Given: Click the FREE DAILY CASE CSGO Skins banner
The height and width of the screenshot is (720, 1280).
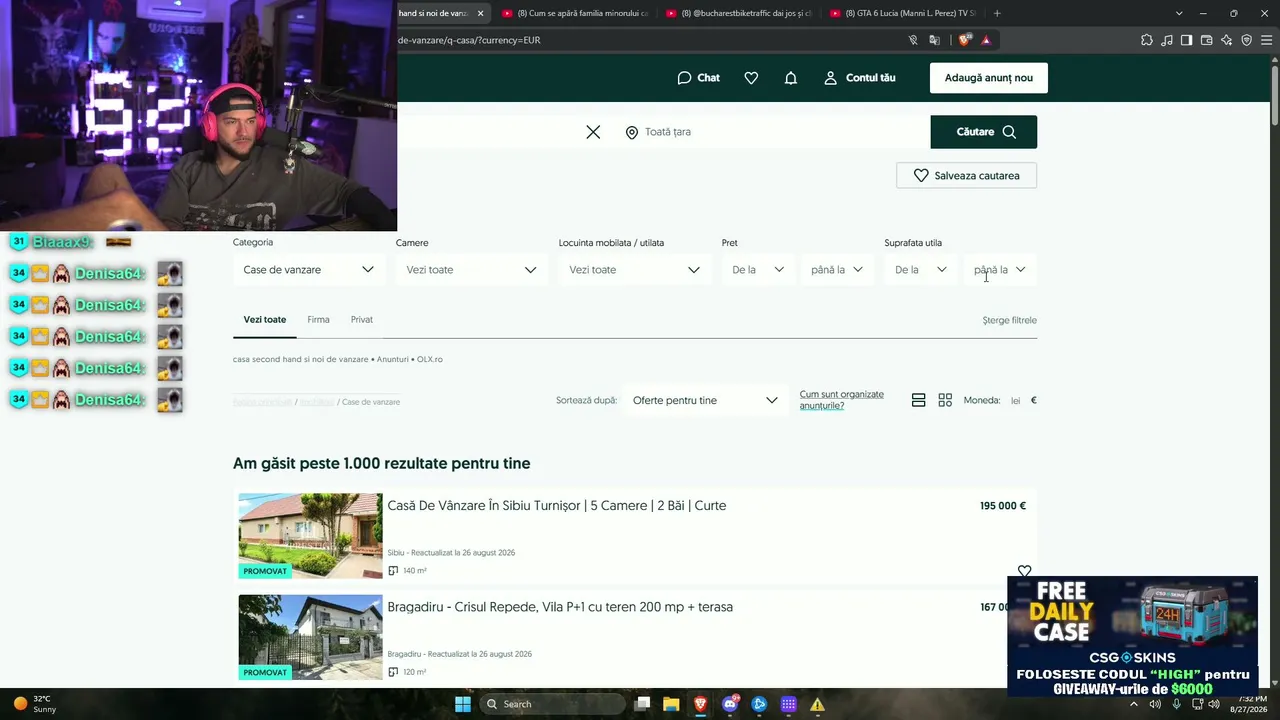Looking at the screenshot, I should click(x=1132, y=636).
